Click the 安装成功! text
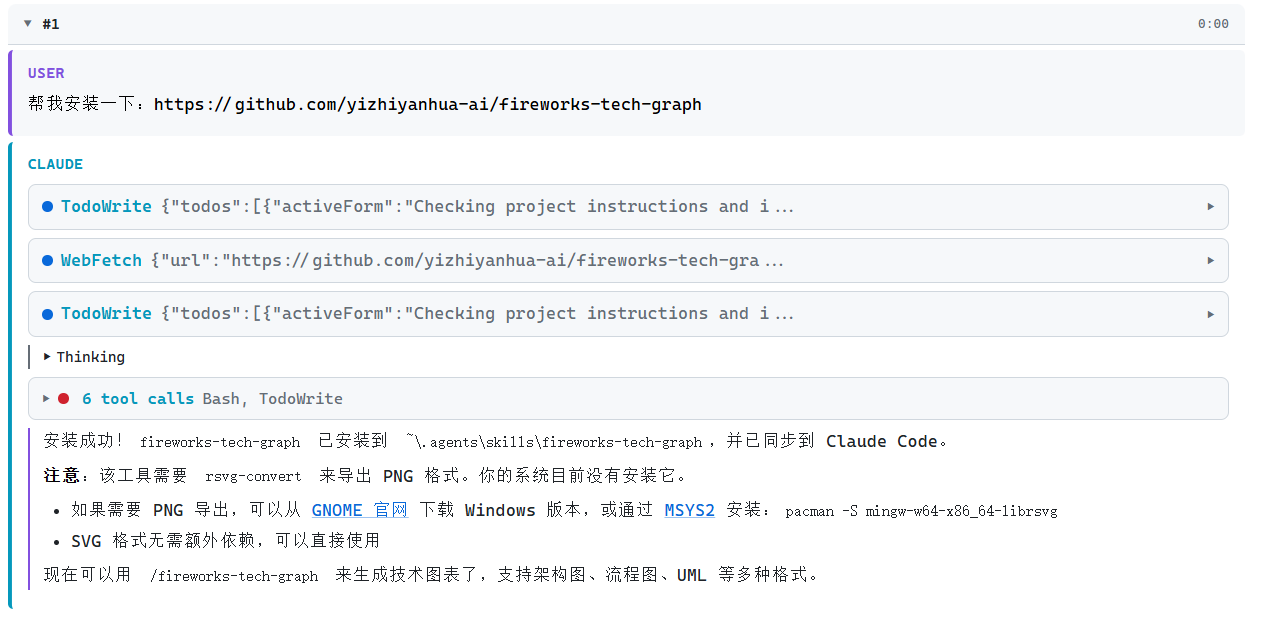 [84, 441]
